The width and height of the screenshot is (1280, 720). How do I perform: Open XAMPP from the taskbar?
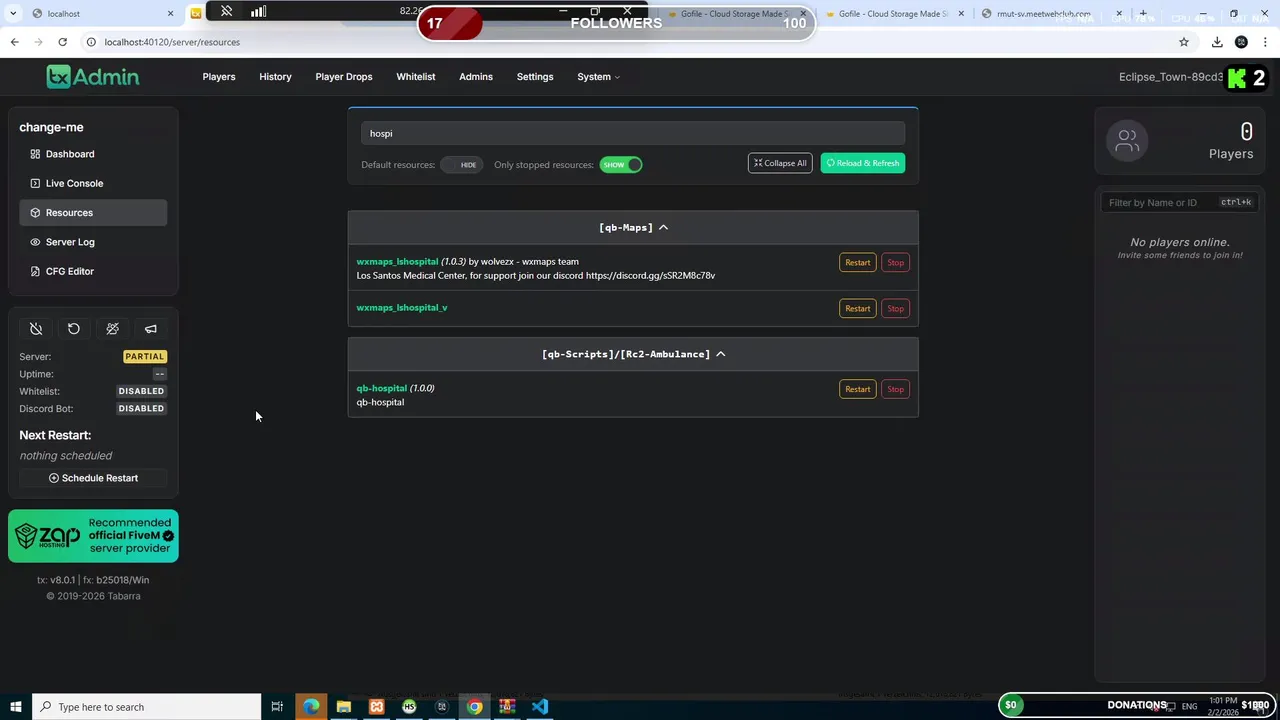[376, 706]
